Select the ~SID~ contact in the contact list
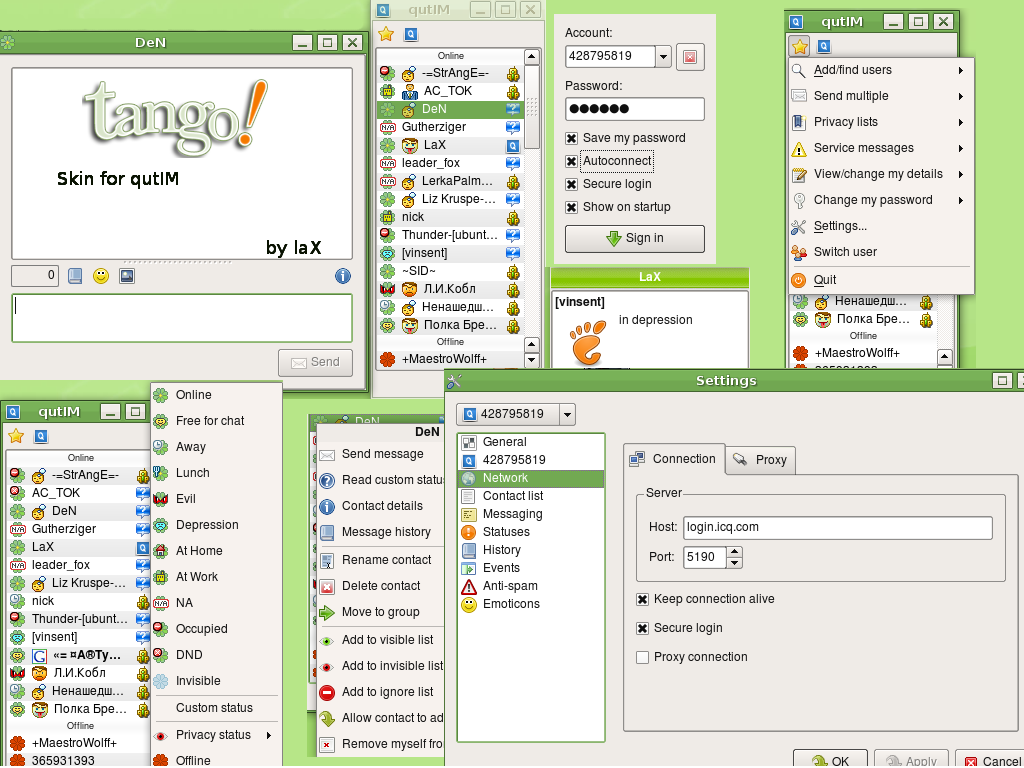This screenshot has height=768, width=1024. pos(451,271)
